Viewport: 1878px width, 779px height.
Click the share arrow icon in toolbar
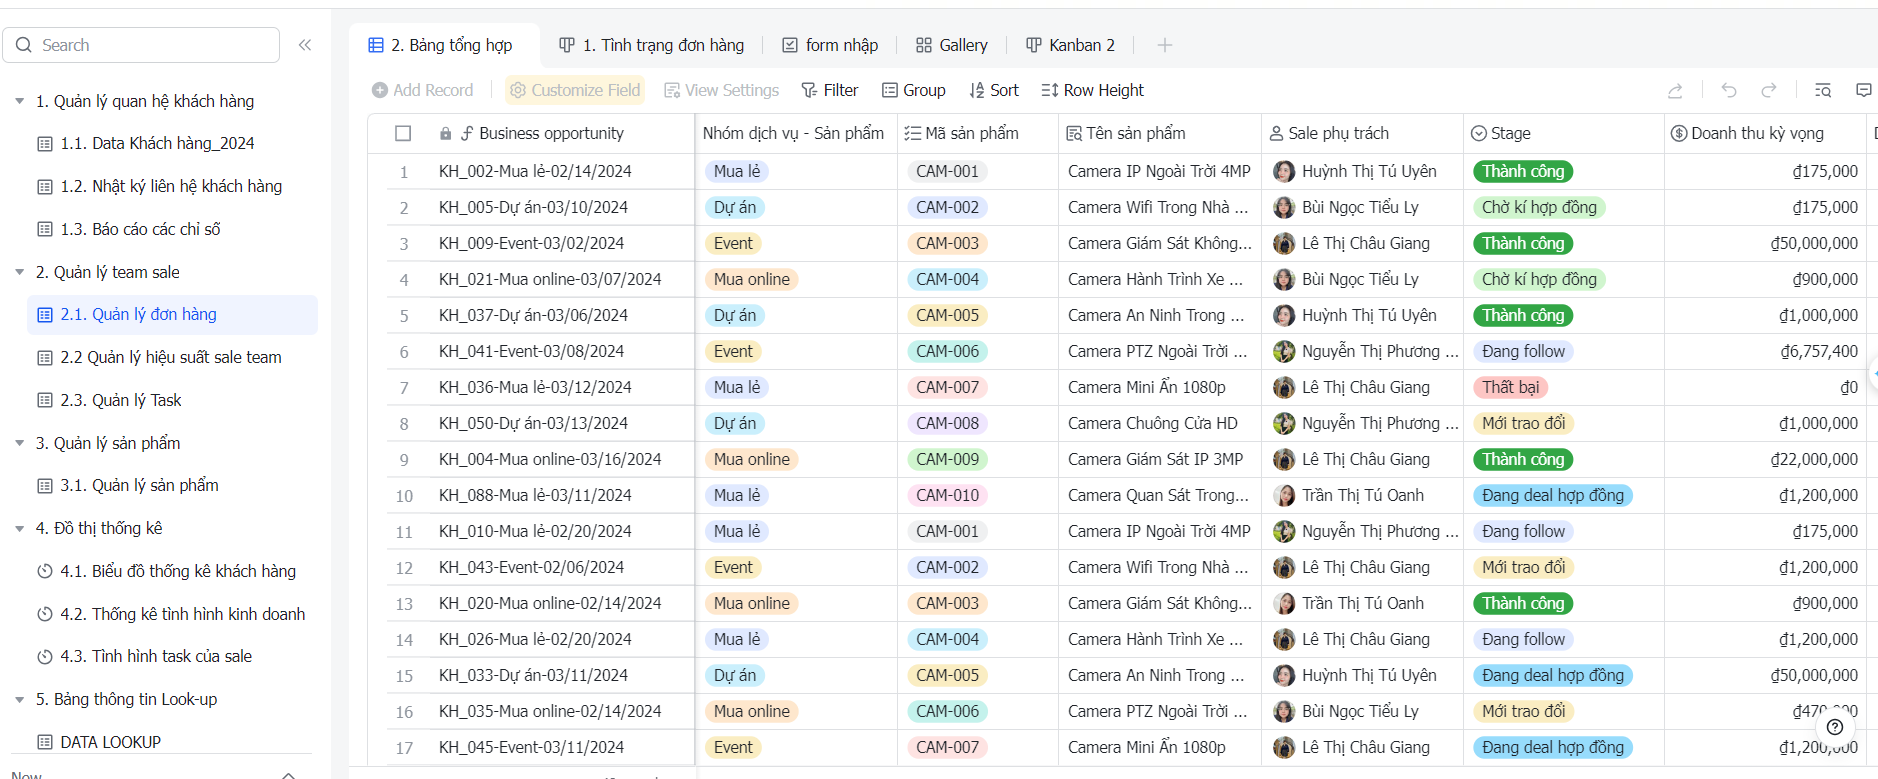click(x=1675, y=90)
